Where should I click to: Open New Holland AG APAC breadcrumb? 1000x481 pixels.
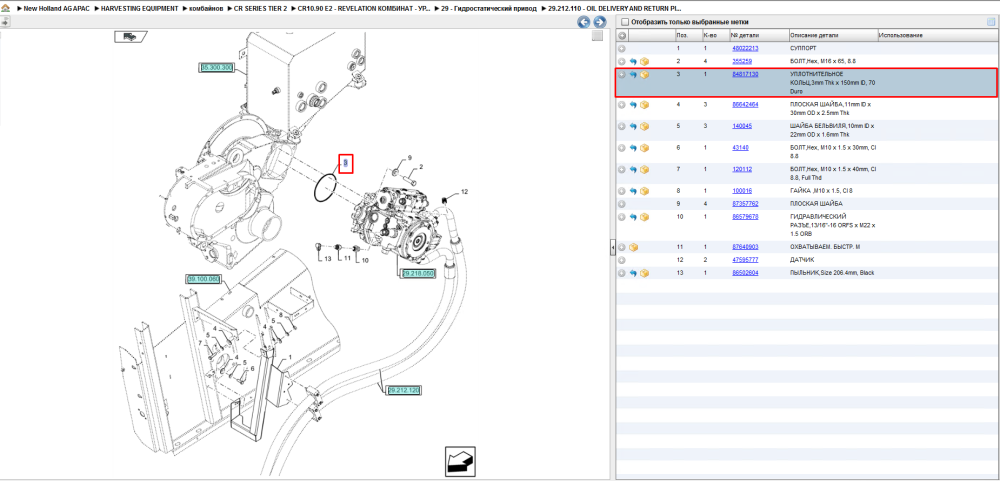54,9
